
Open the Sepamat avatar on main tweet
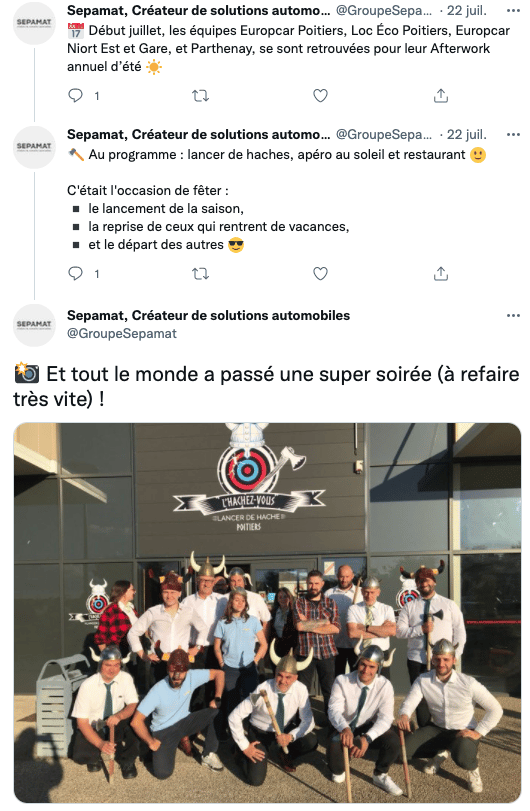pyautogui.click(x=34, y=325)
